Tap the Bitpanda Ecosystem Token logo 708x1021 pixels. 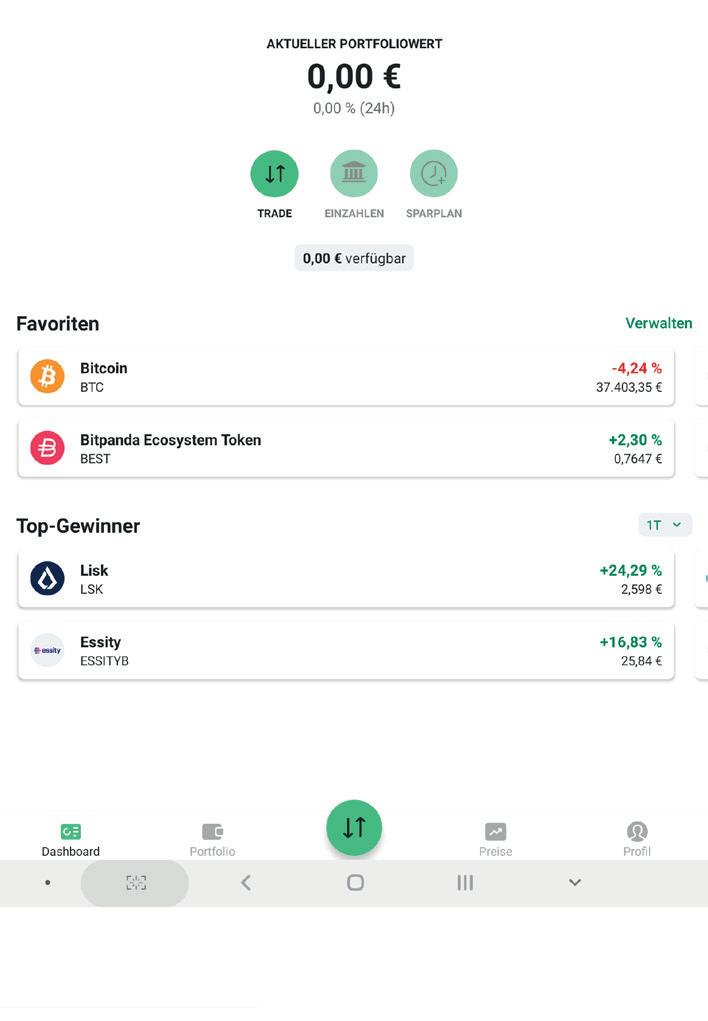[x=47, y=448]
